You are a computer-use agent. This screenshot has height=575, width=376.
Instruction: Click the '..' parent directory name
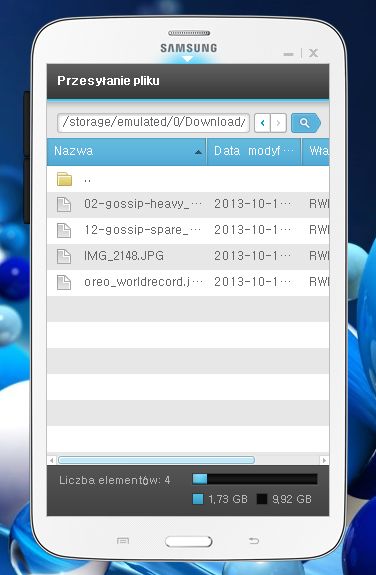pyautogui.click(x=87, y=180)
